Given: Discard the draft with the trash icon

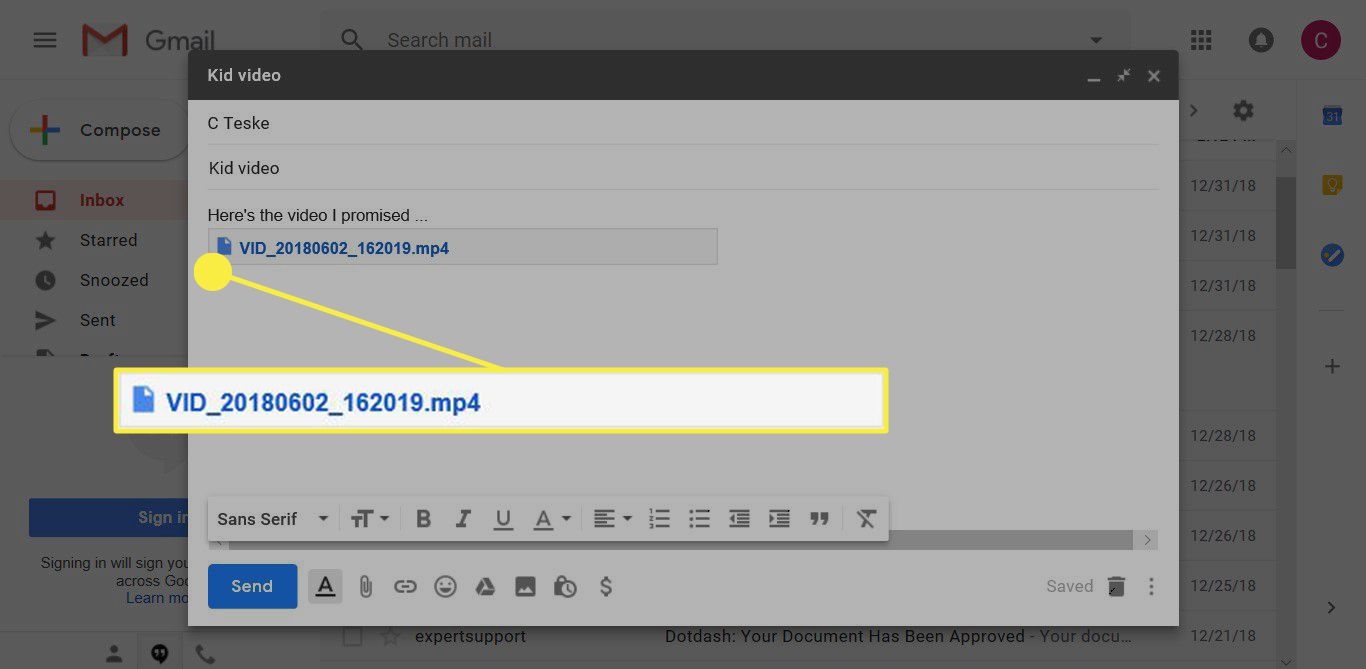Looking at the screenshot, I should [x=1117, y=587].
